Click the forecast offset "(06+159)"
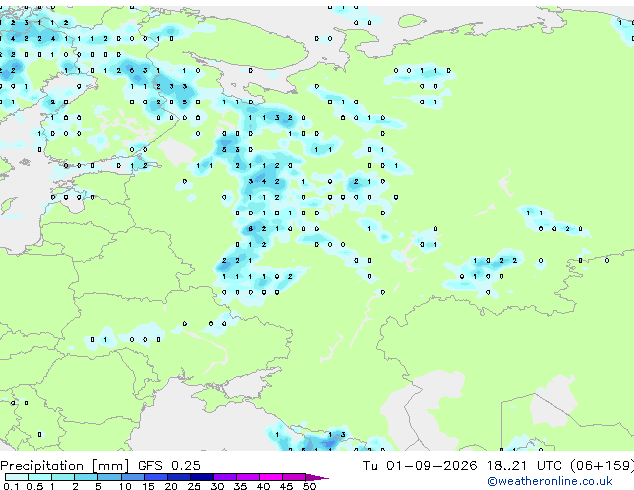This screenshot has height=490, width=634. (x=602, y=466)
